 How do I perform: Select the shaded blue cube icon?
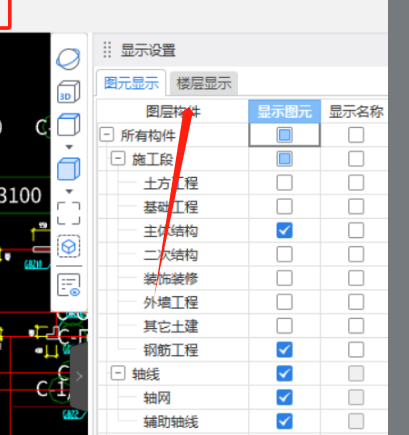[68, 169]
